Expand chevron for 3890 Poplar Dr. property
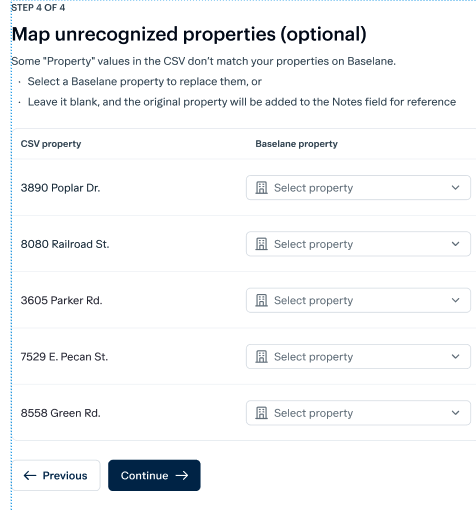The height and width of the screenshot is (510, 476). [455, 188]
